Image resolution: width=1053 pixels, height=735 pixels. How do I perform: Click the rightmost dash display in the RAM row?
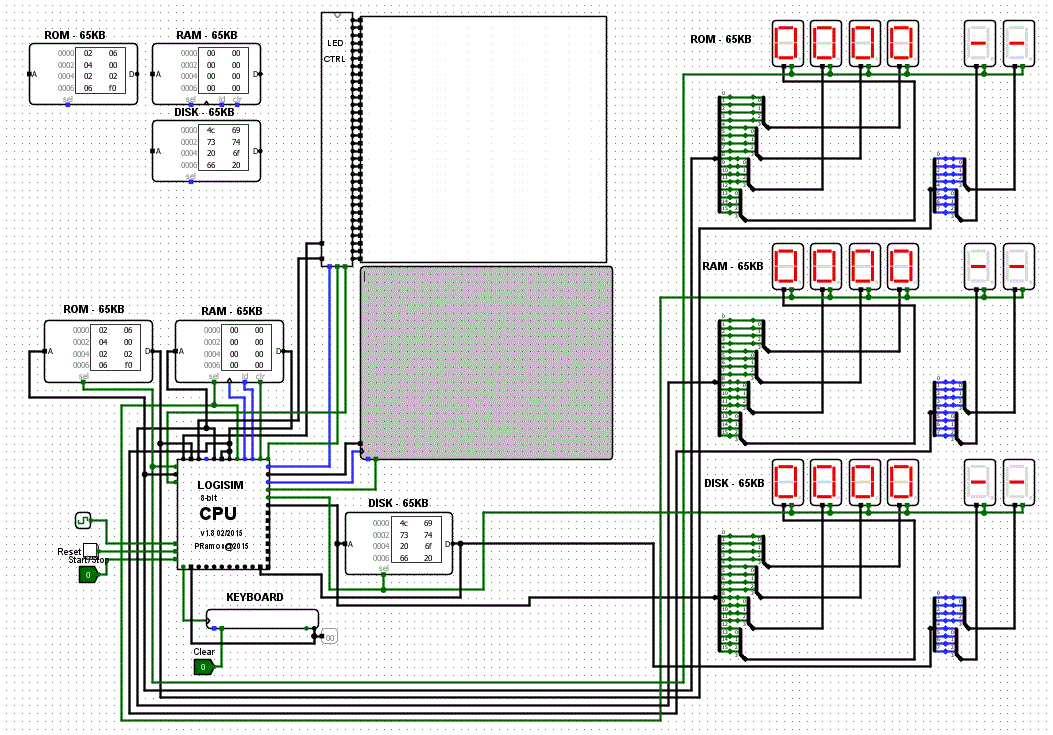coord(1018,266)
